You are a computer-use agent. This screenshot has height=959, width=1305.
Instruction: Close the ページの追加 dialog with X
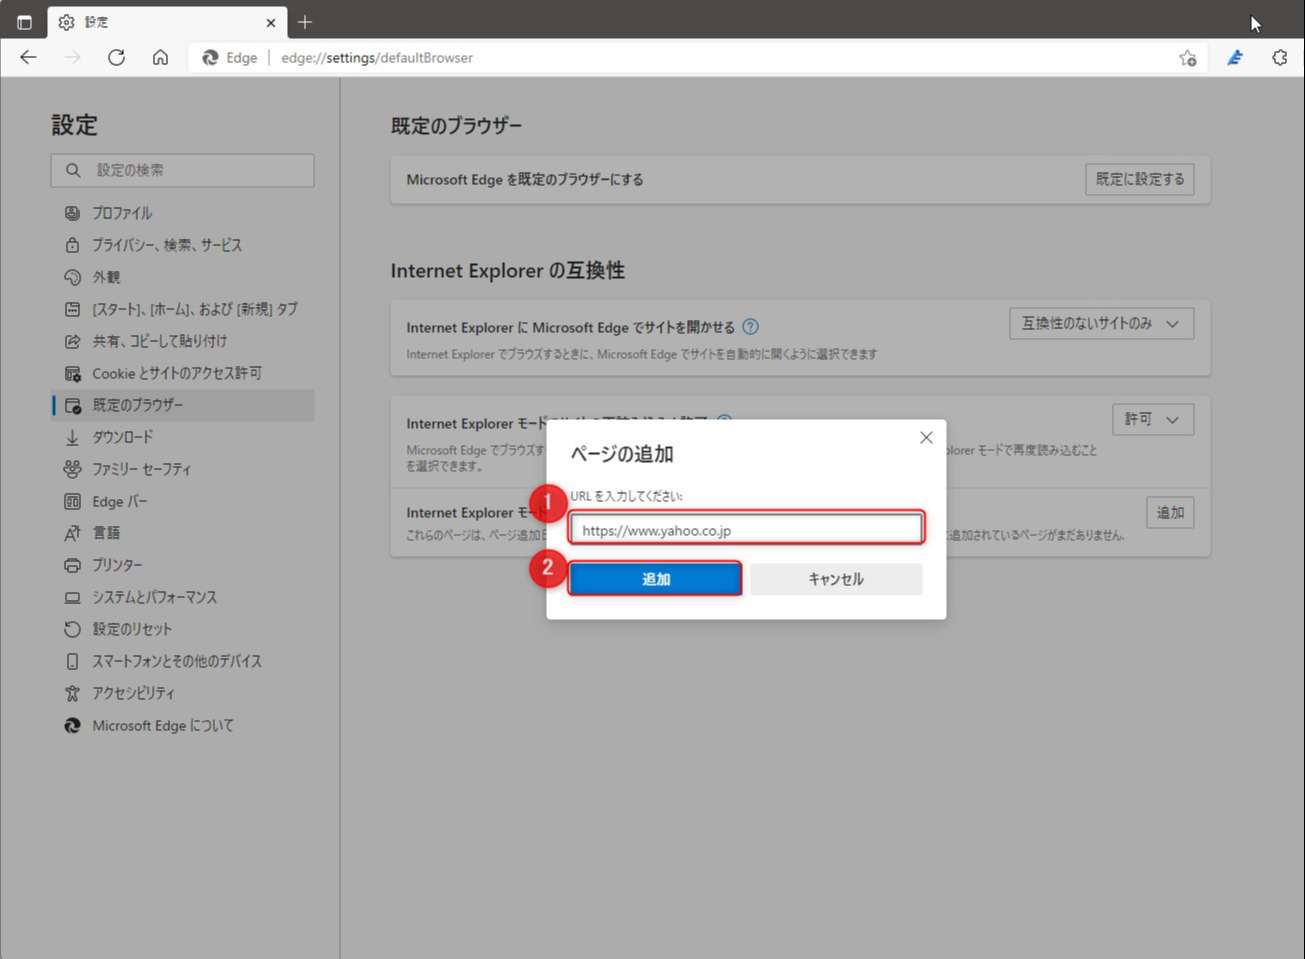coord(926,438)
